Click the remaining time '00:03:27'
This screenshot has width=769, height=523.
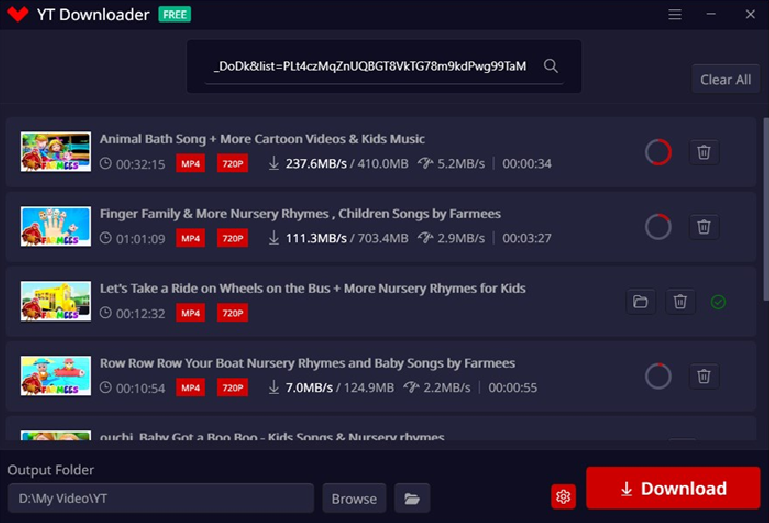(x=527, y=238)
